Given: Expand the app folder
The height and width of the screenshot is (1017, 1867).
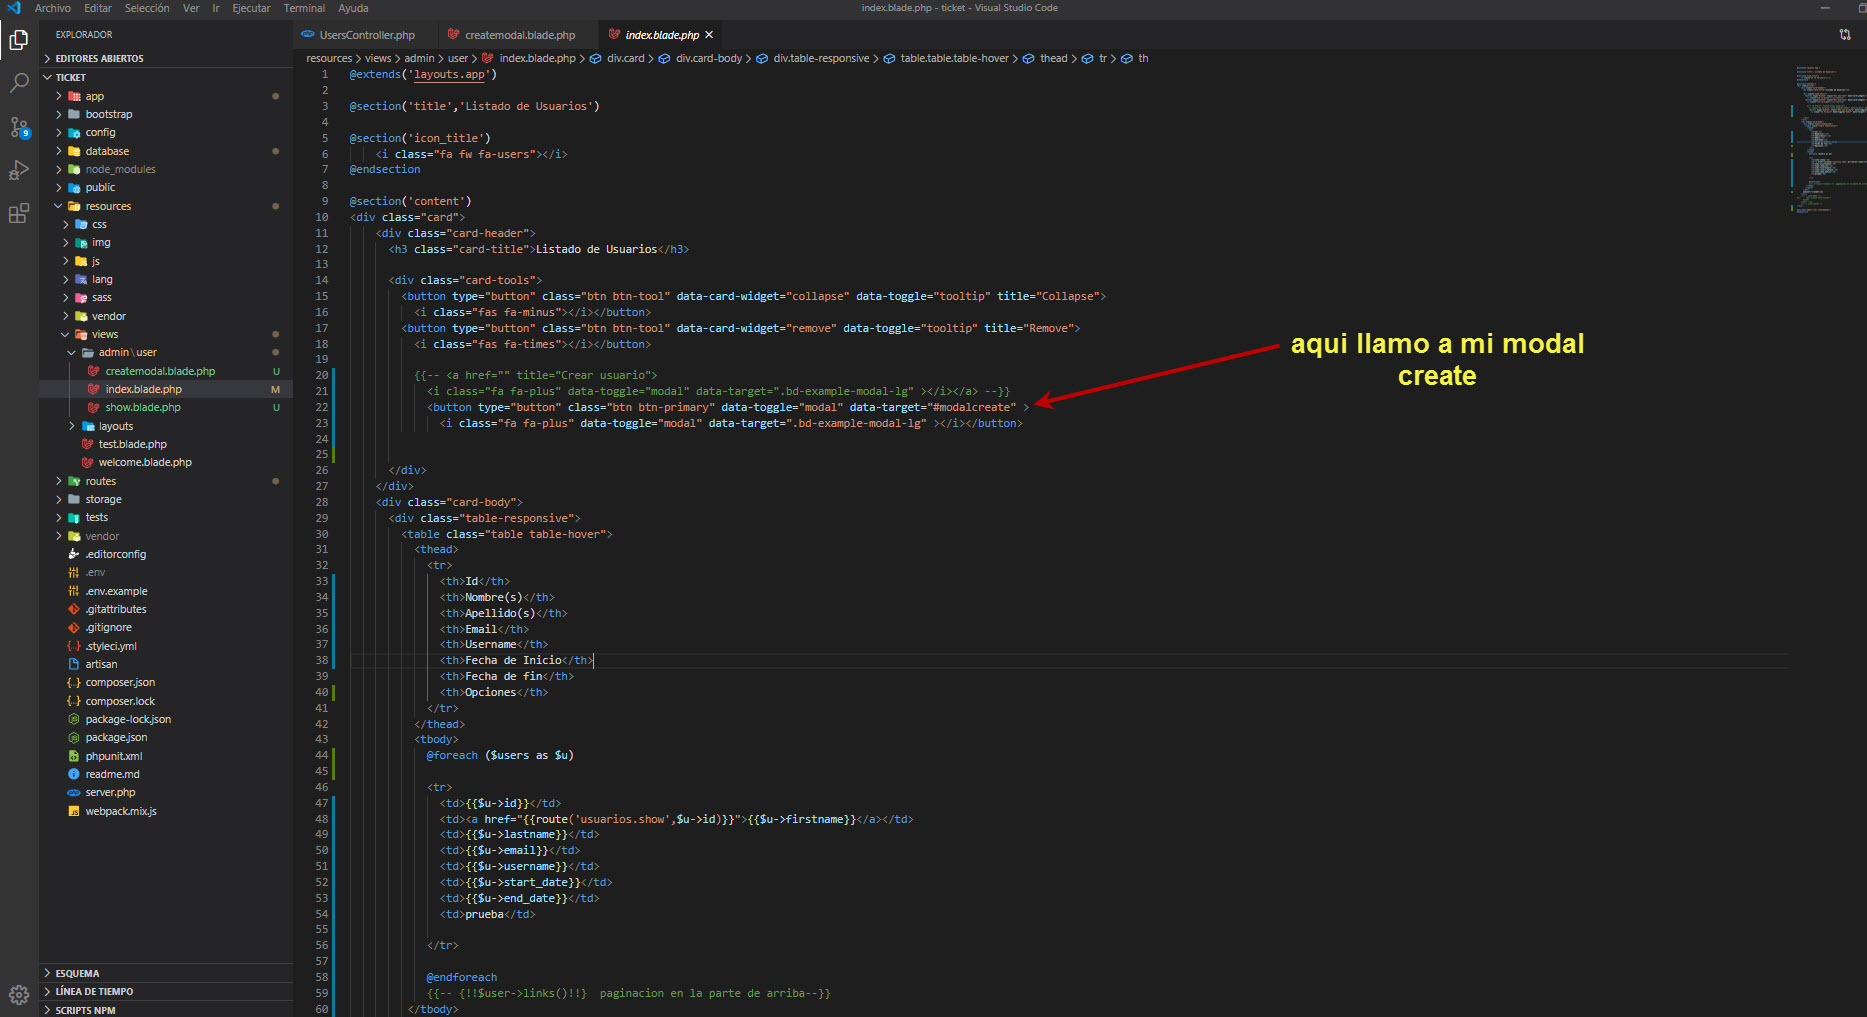Looking at the screenshot, I should coord(166,96).
